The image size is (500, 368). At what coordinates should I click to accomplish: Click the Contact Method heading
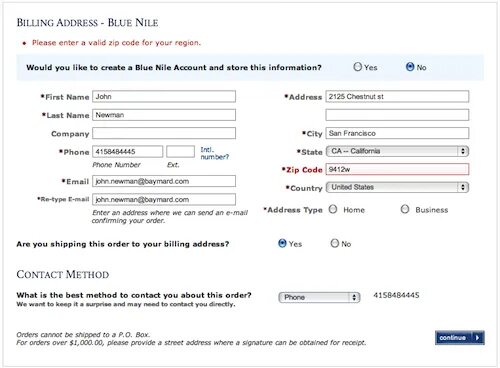click(63, 274)
